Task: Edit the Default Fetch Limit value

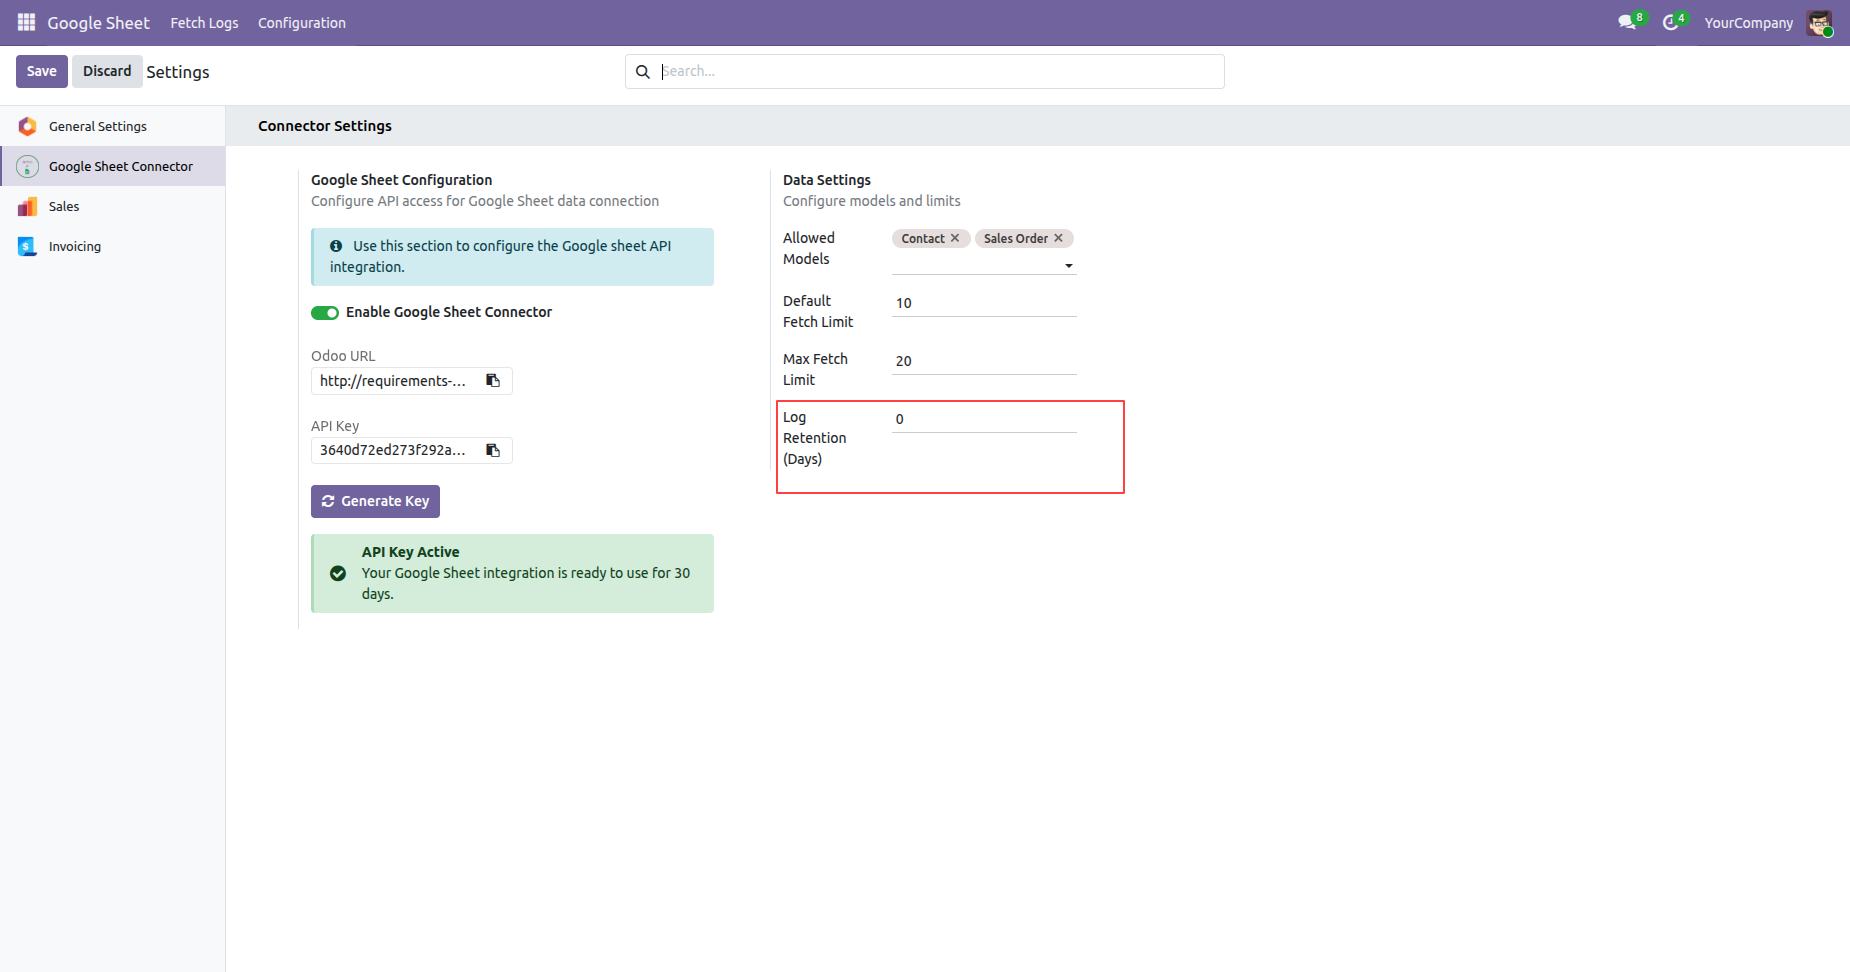Action: pos(984,303)
